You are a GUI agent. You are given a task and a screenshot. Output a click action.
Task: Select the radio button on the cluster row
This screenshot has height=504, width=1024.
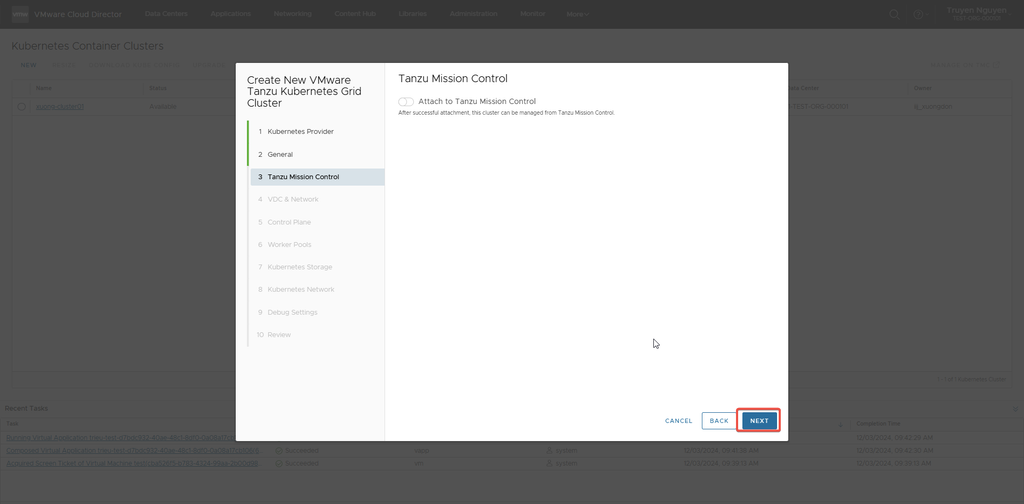21,105
